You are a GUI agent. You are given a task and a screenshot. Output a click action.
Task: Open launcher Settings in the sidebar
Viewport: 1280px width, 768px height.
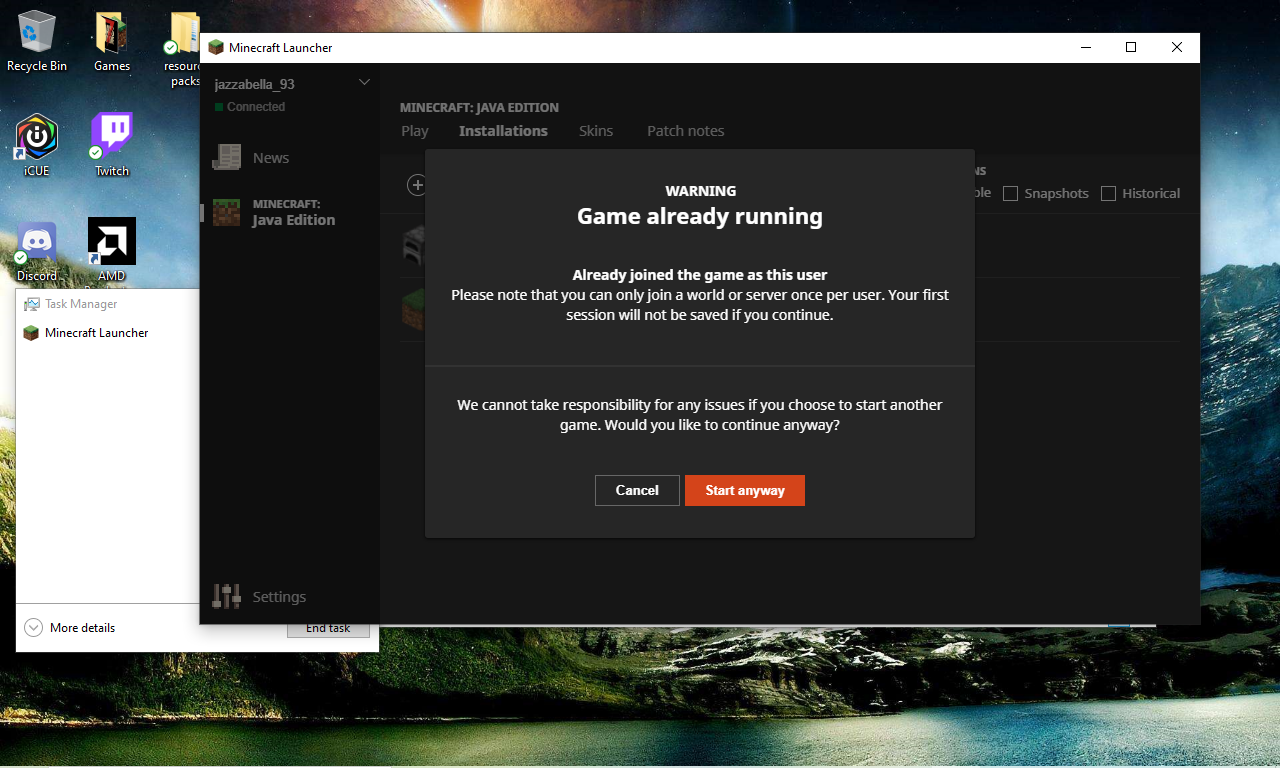[x=290, y=596]
